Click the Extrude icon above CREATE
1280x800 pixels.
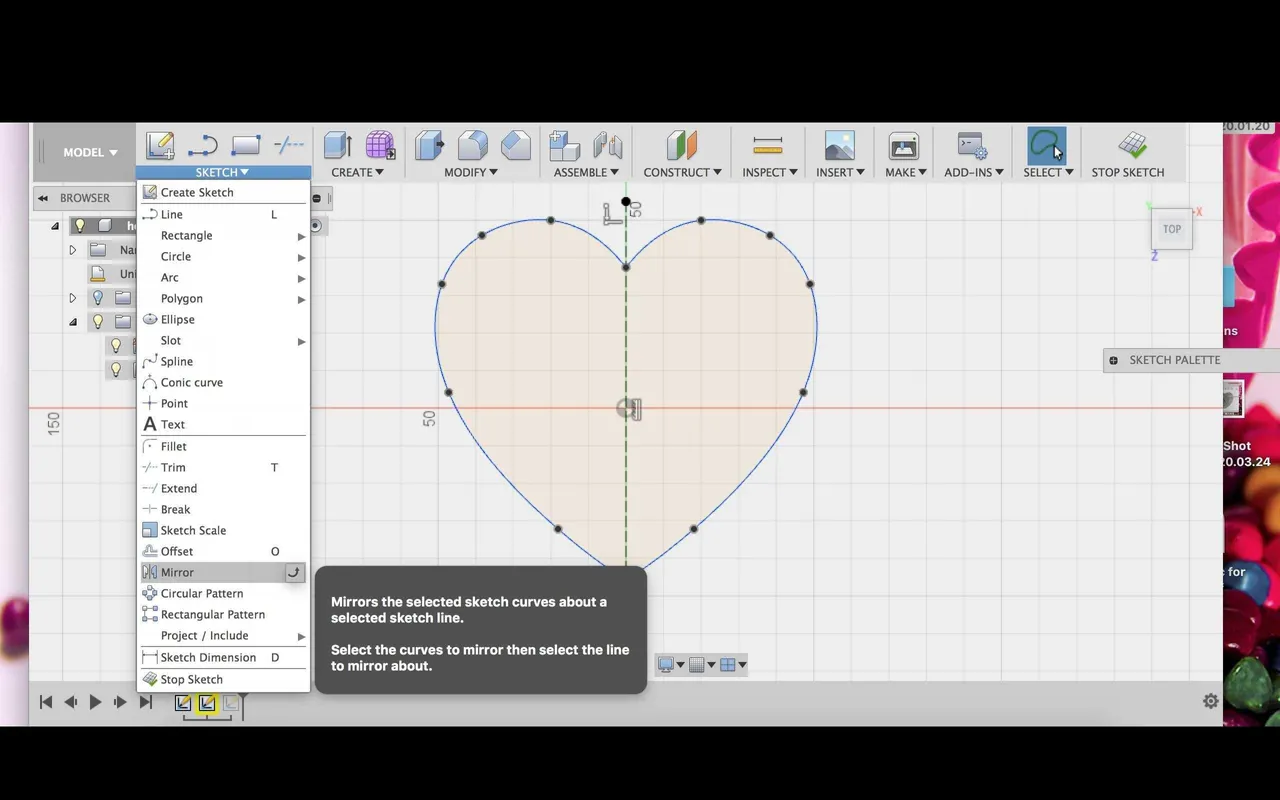(338, 146)
